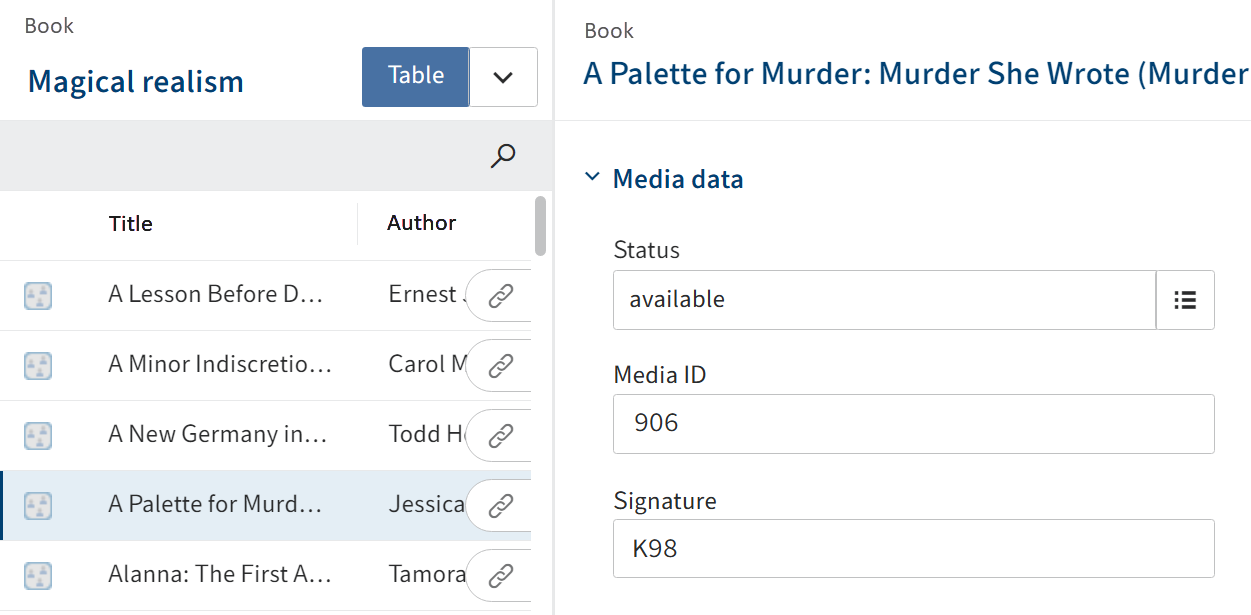Open the Magical realism heading

(136, 81)
